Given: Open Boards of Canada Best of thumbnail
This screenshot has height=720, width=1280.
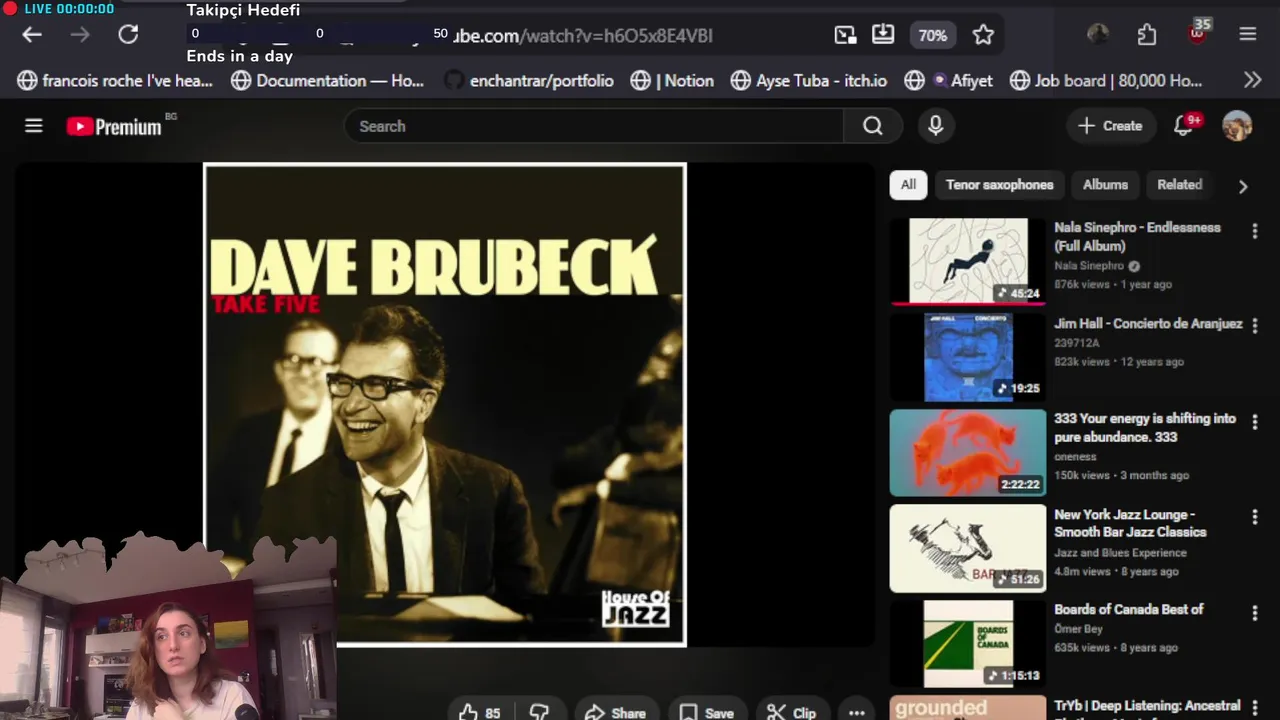Looking at the screenshot, I should pyautogui.click(x=968, y=643).
